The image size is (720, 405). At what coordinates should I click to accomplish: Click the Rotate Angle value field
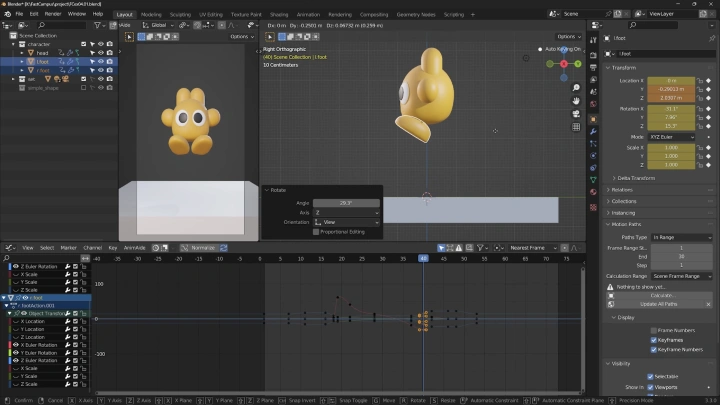346,203
